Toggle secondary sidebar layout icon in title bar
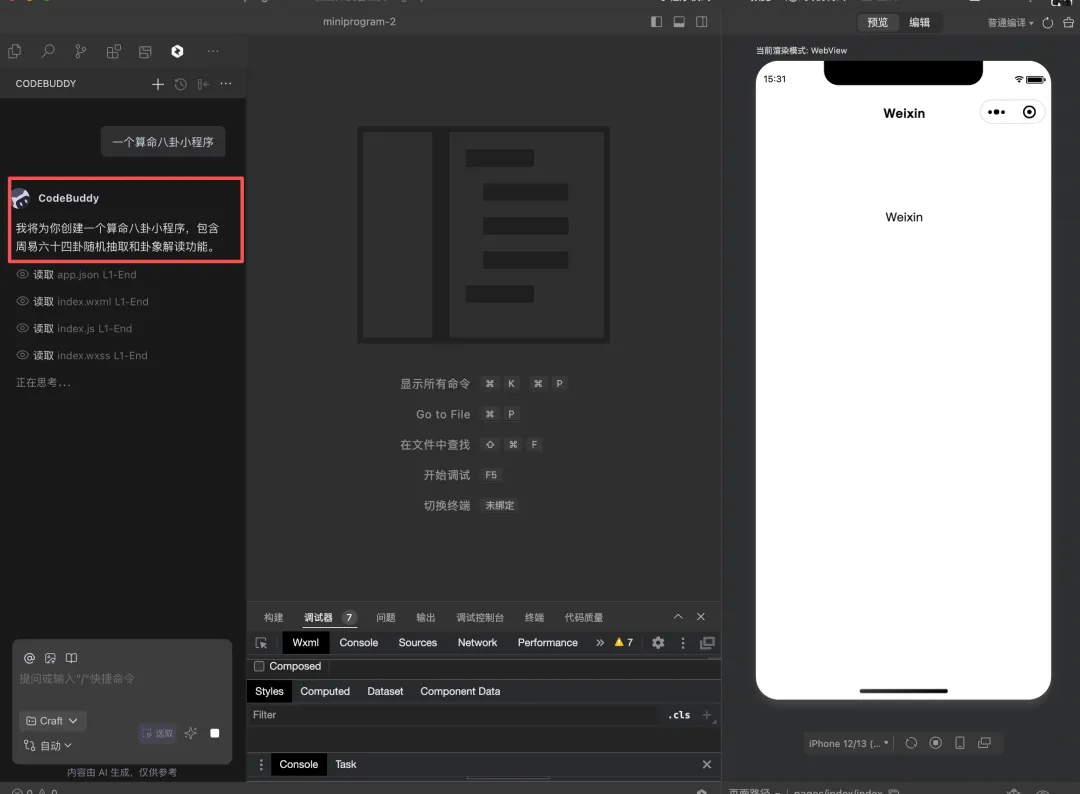This screenshot has width=1080, height=794. click(x=702, y=22)
